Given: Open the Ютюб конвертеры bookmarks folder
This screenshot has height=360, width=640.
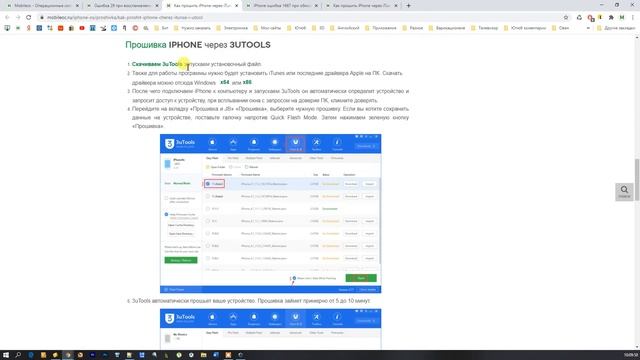Looking at the screenshot, I should tap(524, 28).
